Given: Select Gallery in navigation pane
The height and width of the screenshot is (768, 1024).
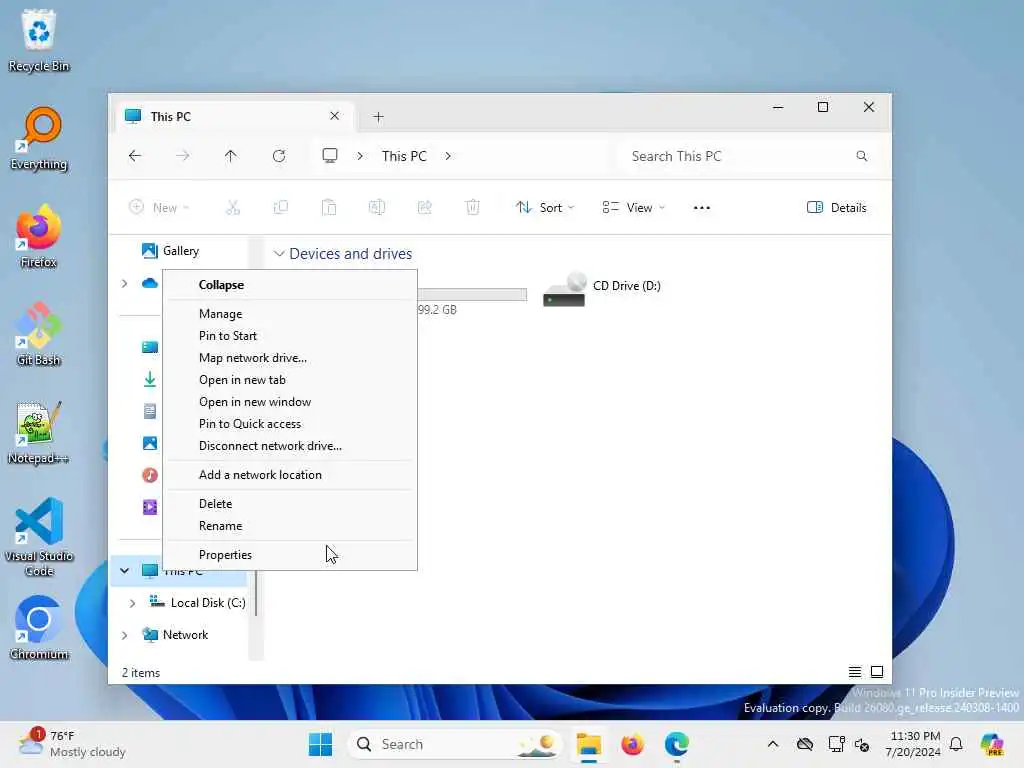Looking at the screenshot, I should click(x=180, y=251).
